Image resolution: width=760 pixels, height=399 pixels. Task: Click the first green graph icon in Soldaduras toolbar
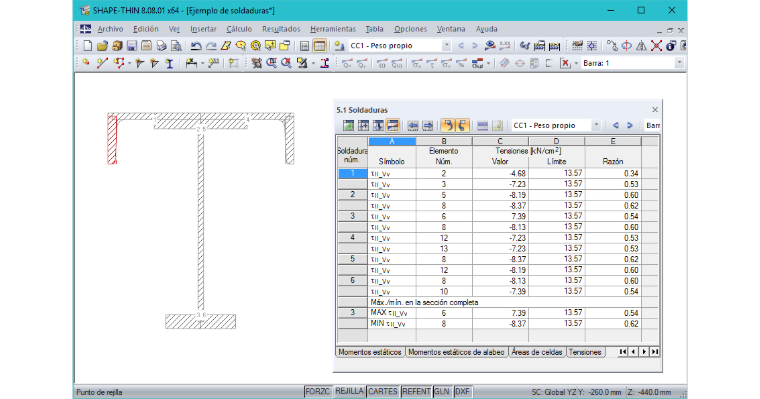pos(348,126)
